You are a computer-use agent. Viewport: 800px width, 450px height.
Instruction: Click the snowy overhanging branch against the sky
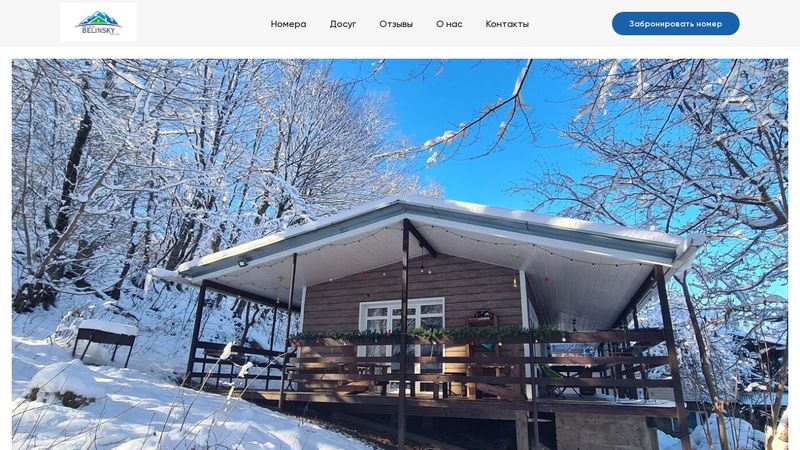click(x=480, y=117)
